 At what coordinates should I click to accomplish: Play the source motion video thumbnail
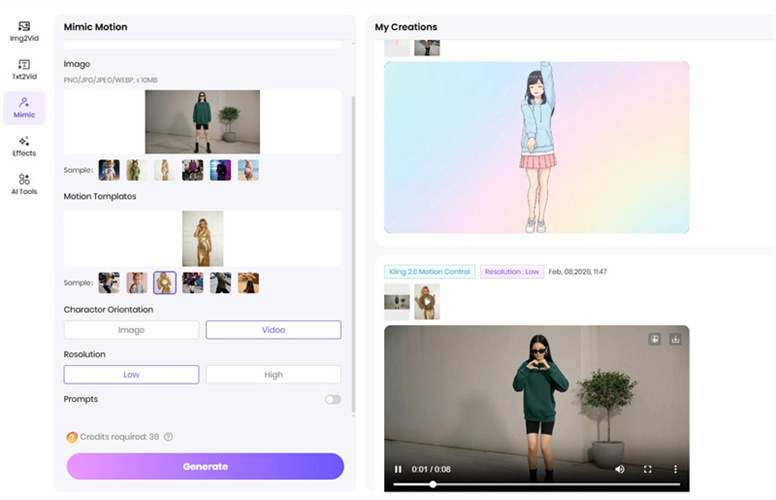(427, 301)
